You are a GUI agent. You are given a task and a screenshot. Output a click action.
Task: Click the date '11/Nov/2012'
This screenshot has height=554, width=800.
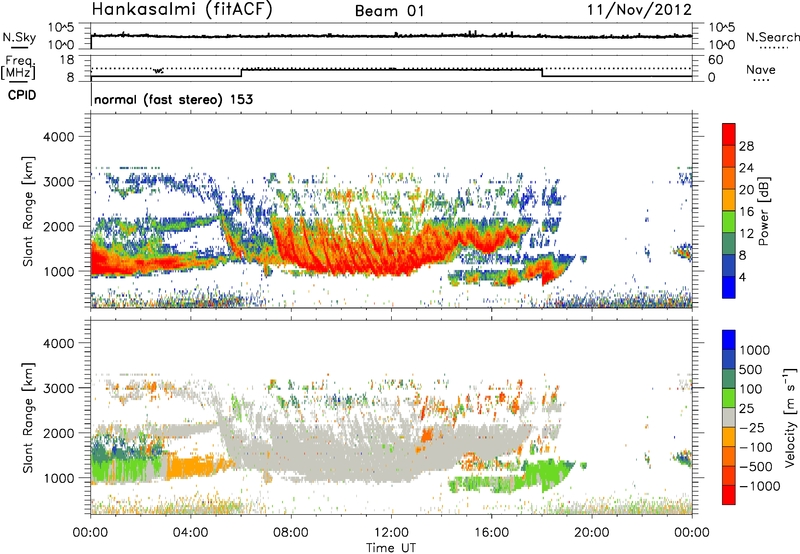pyautogui.click(x=639, y=9)
